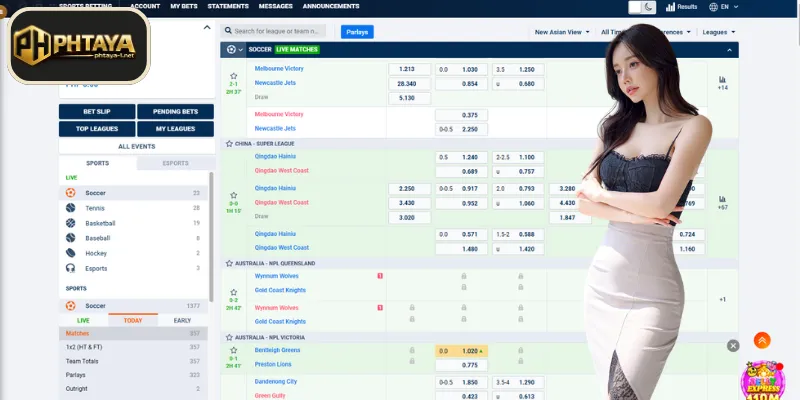Select Outright market row
The image size is (800, 400).
point(133,388)
